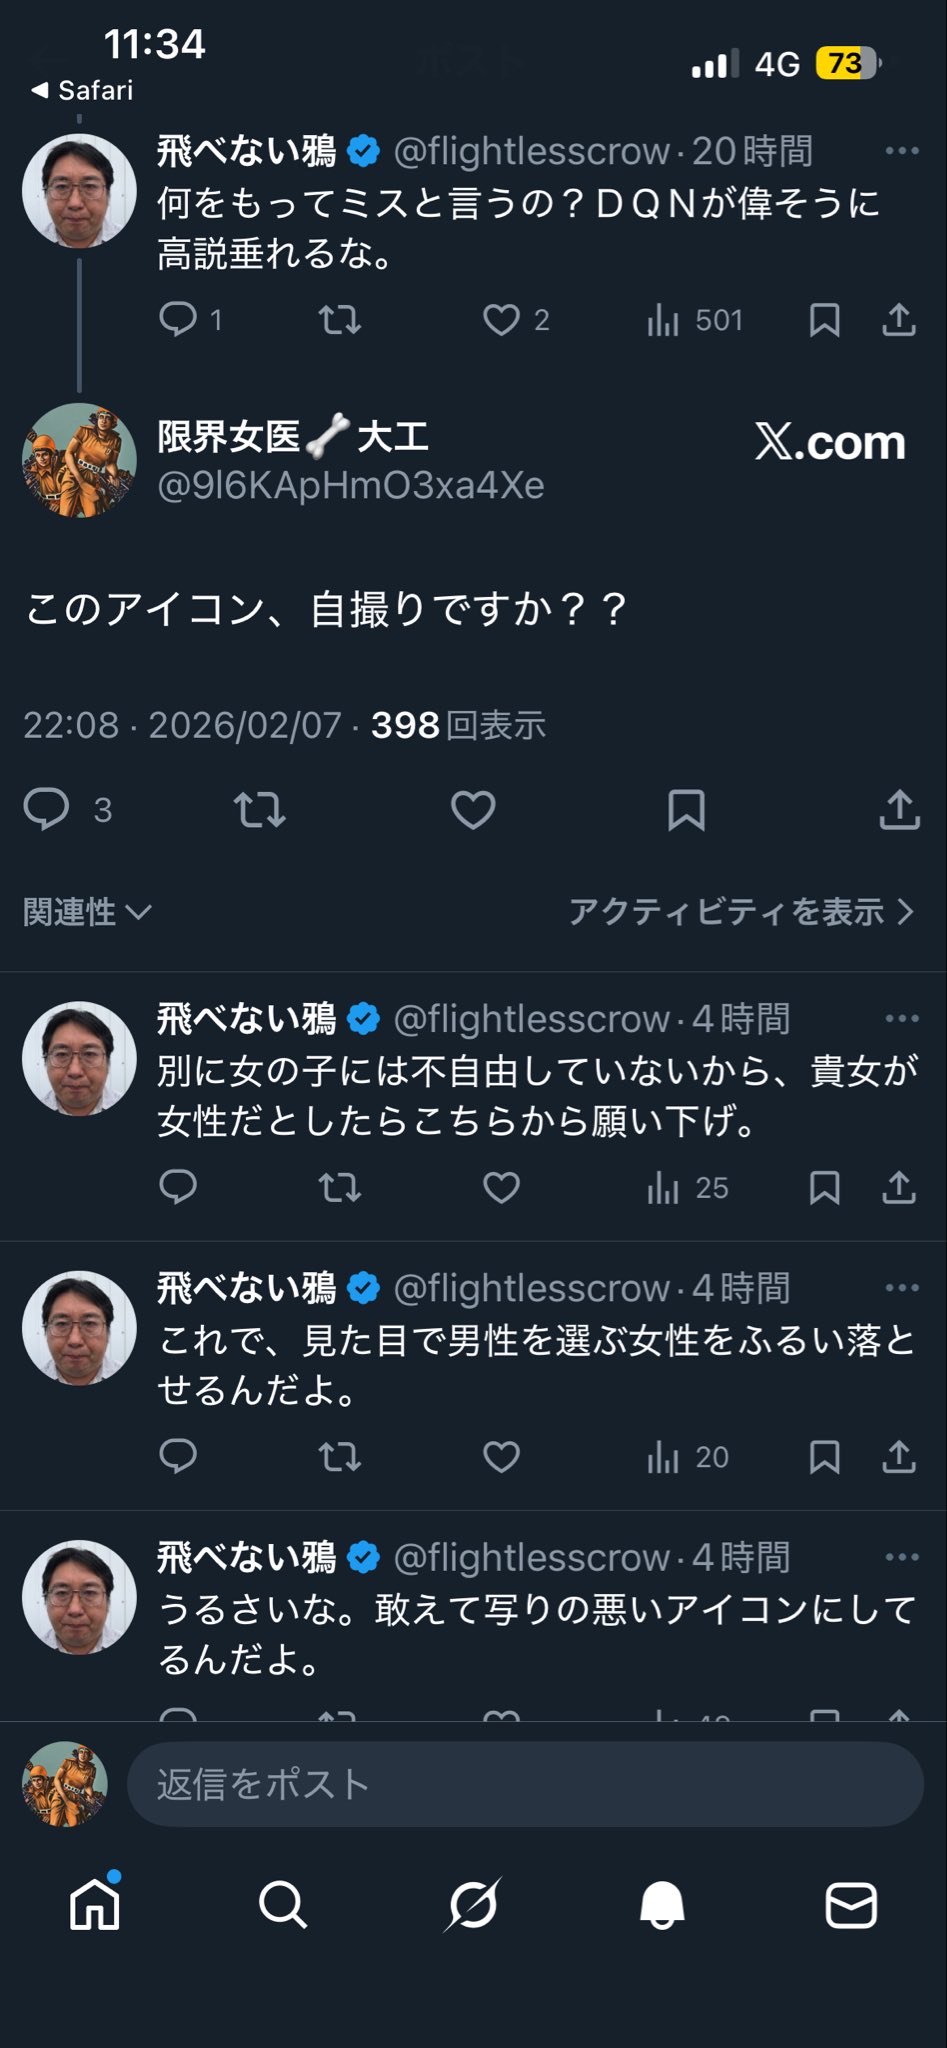Switch to the Search tab
The image size is (947, 2048).
pos(283,1905)
